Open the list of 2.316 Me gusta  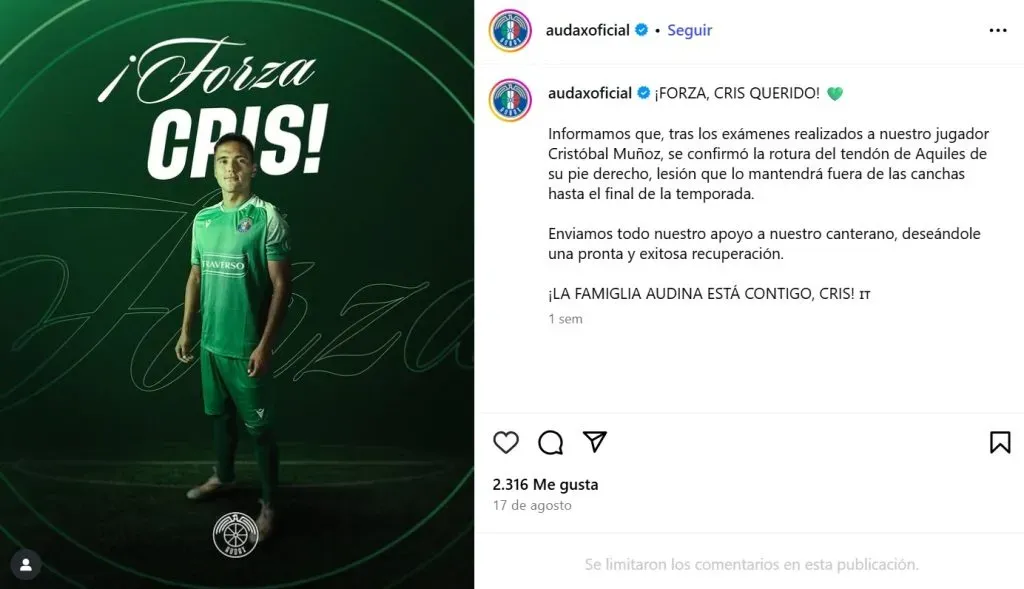click(545, 485)
